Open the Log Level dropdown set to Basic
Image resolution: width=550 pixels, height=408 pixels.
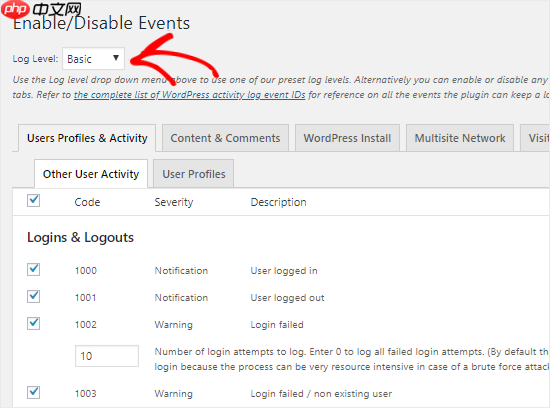[x=93, y=59]
